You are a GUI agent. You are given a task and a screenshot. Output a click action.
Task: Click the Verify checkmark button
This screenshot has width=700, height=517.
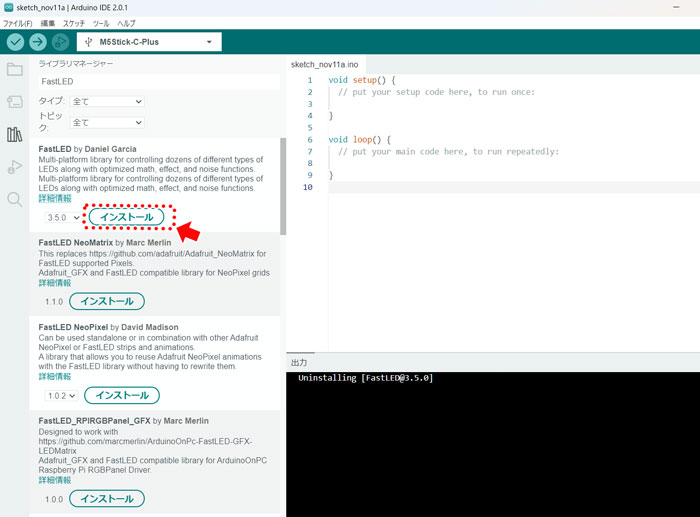[x=15, y=42]
